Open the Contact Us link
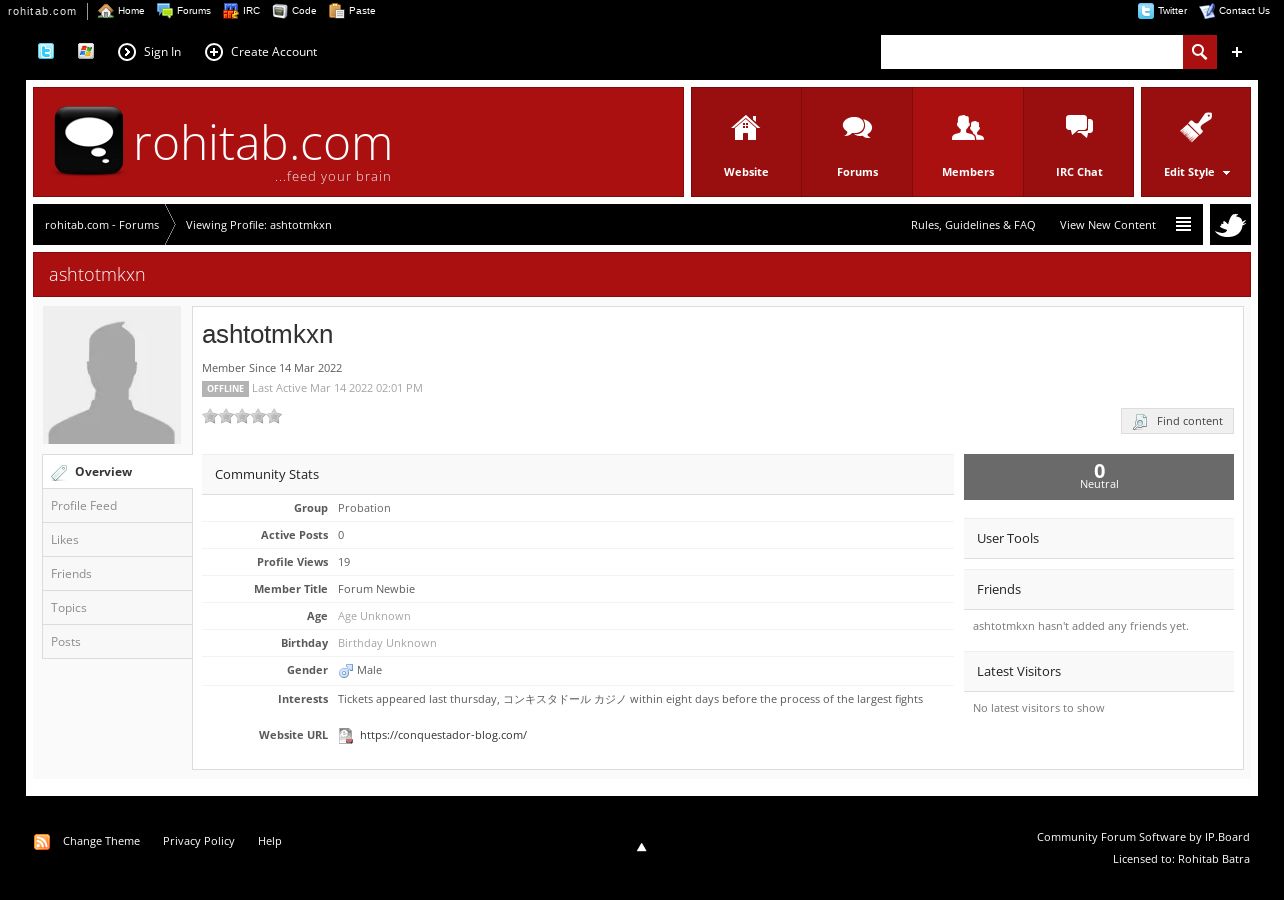This screenshot has width=1284, height=900. (1235, 11)
